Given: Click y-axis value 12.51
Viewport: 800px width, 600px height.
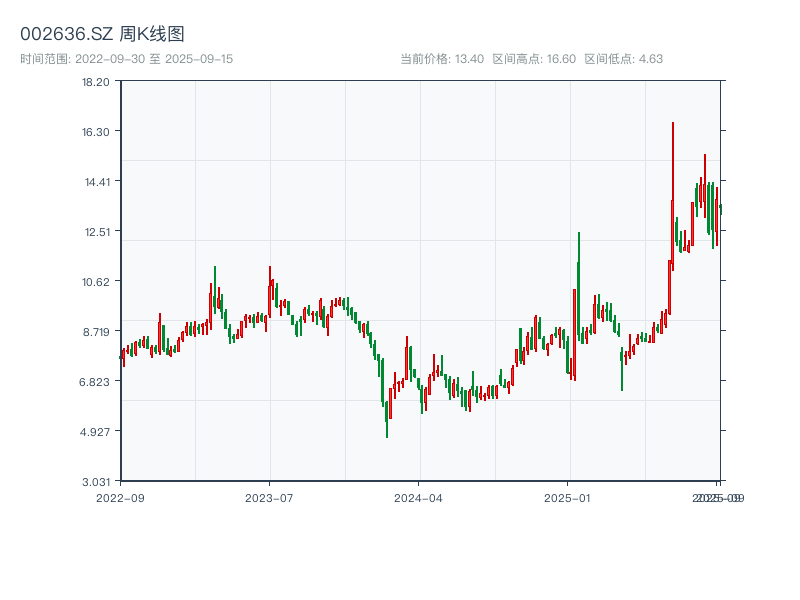Looking at the screenshot, I should click(97, 232).
